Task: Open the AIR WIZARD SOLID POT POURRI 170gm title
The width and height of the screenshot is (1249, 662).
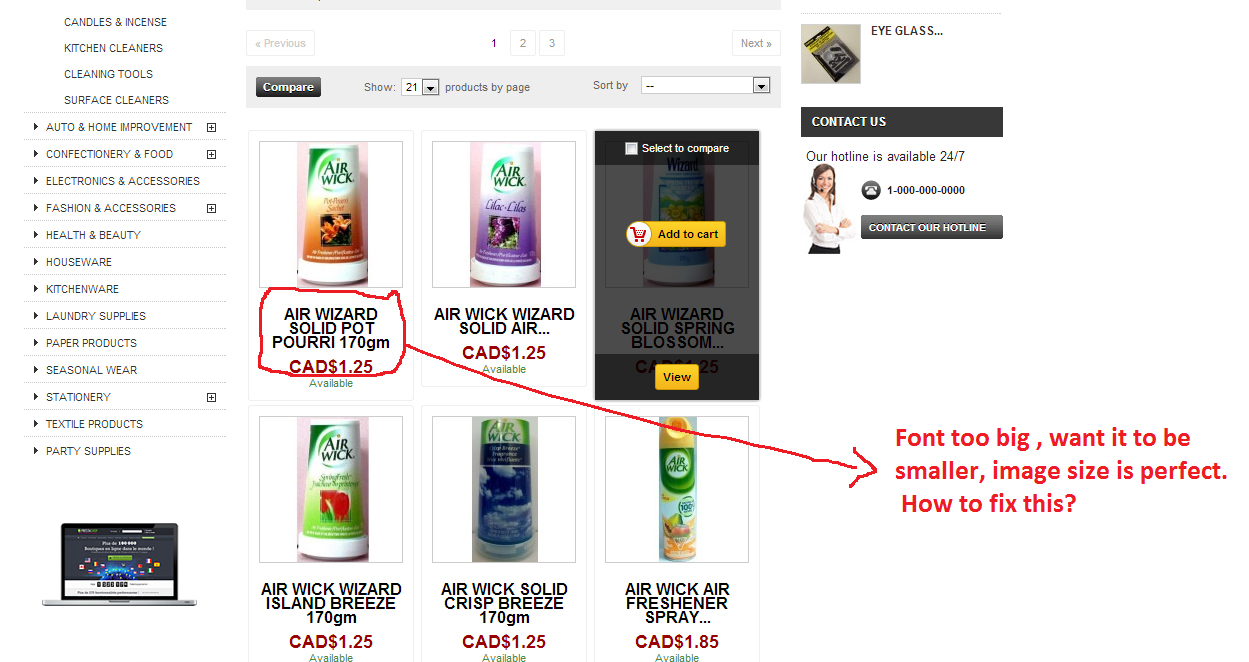Action: pyautogui.click(x=331, y=328)
